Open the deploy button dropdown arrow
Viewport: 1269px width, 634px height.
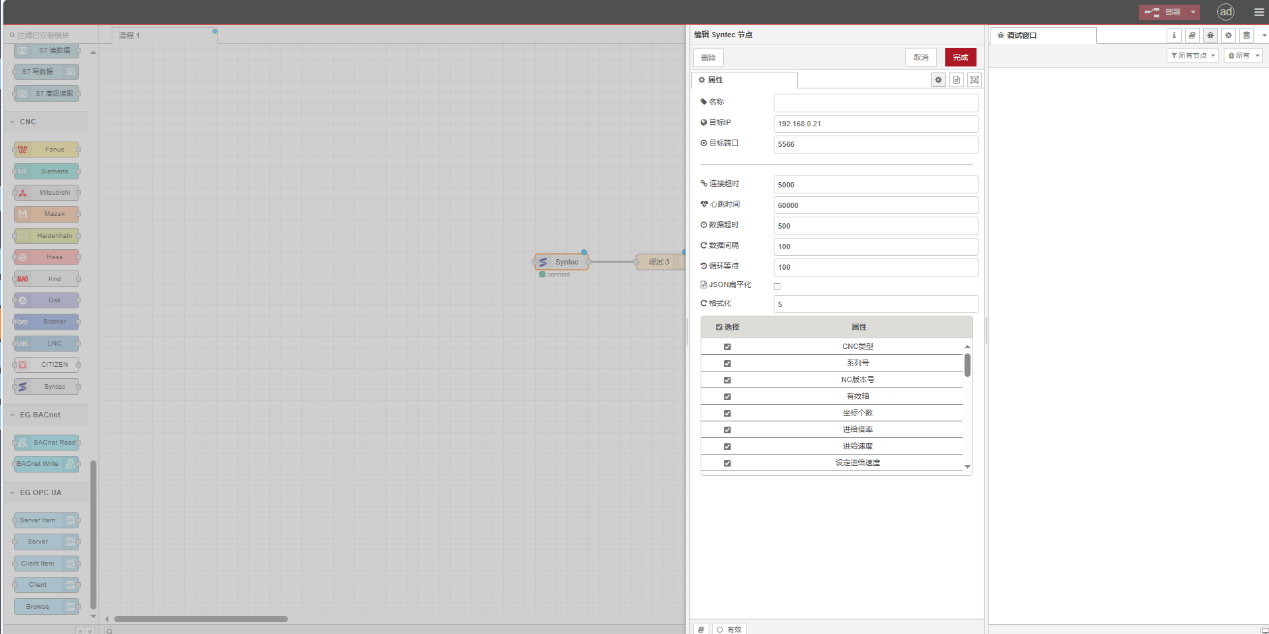tap(1193, 12)
